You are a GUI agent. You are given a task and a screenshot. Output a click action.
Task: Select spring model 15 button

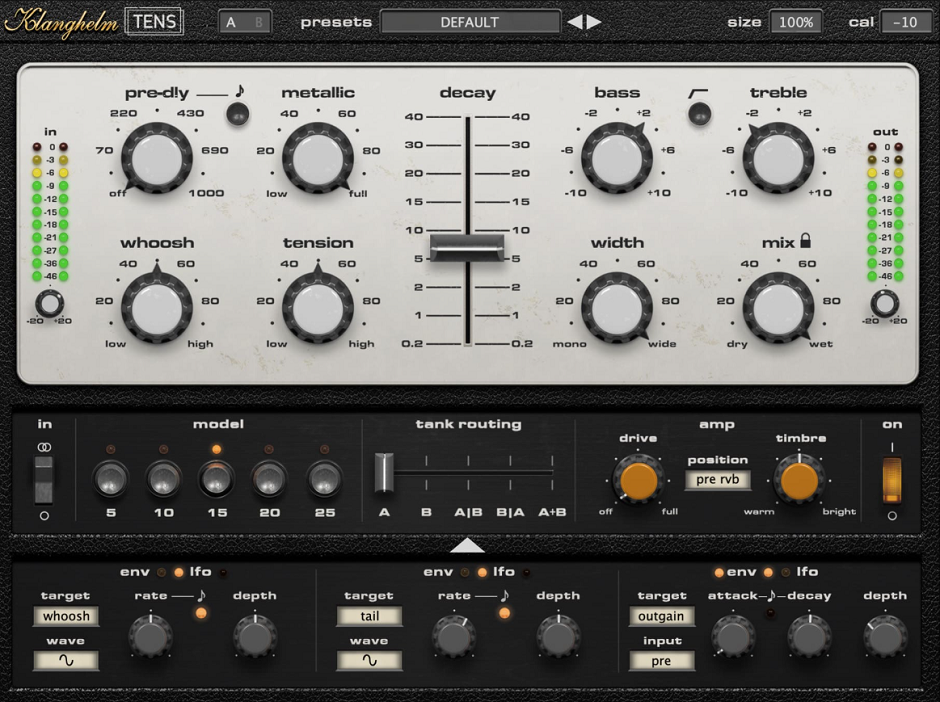(216, 480)
